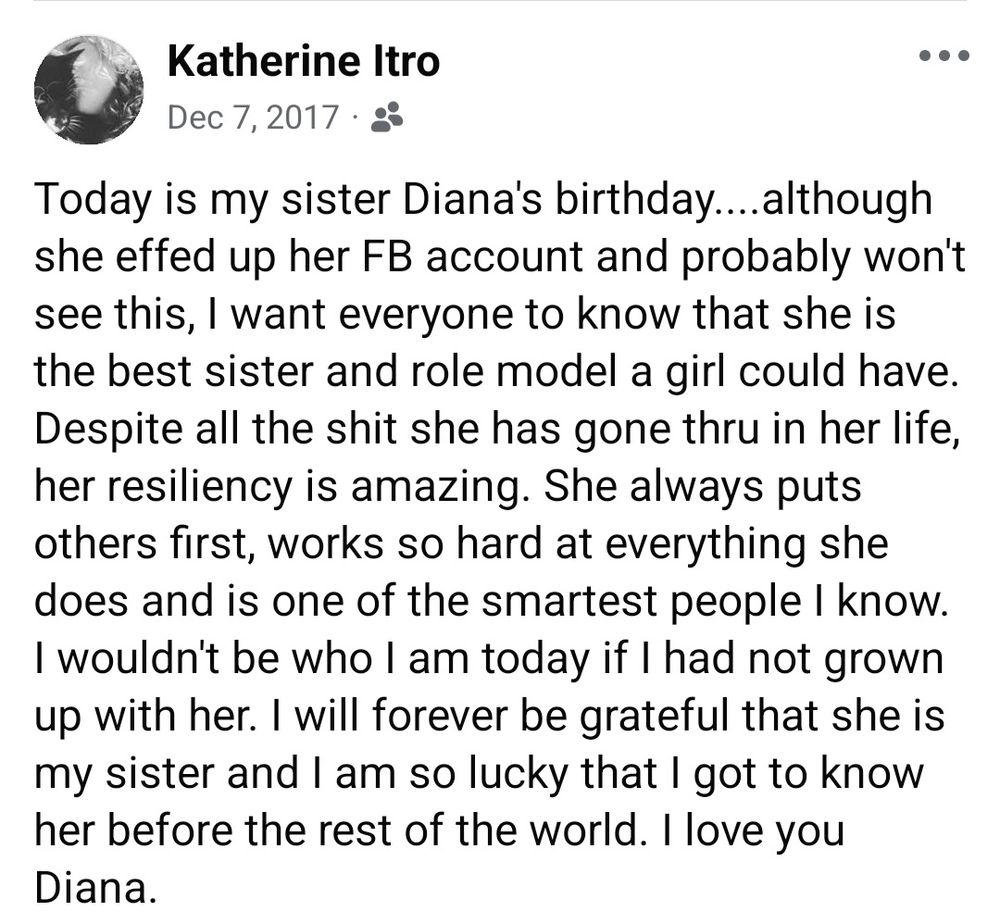This screenshot has width=1000, height=923.
Task: Open Katherine Itro's profile picture
Action: [89, 89]
